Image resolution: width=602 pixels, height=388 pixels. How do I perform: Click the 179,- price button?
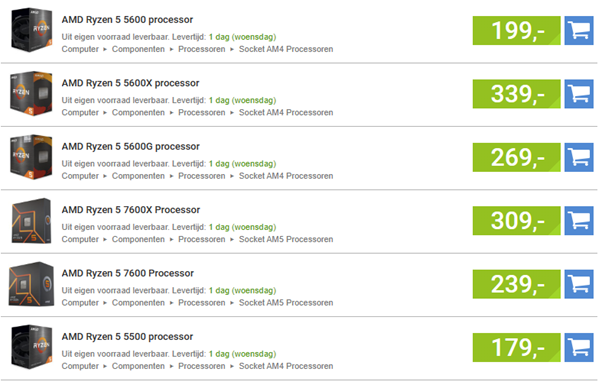coord(516,347)
